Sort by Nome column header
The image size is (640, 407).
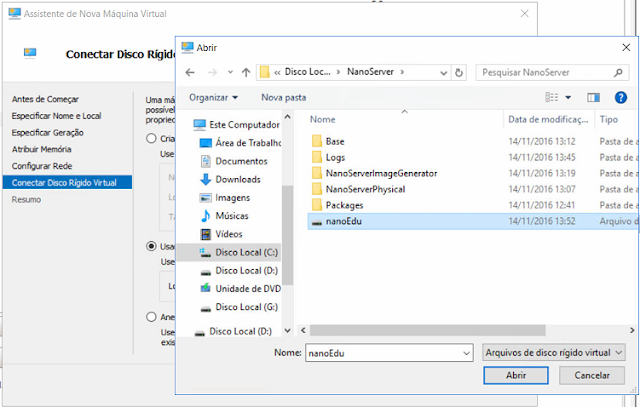click(322, 120)
